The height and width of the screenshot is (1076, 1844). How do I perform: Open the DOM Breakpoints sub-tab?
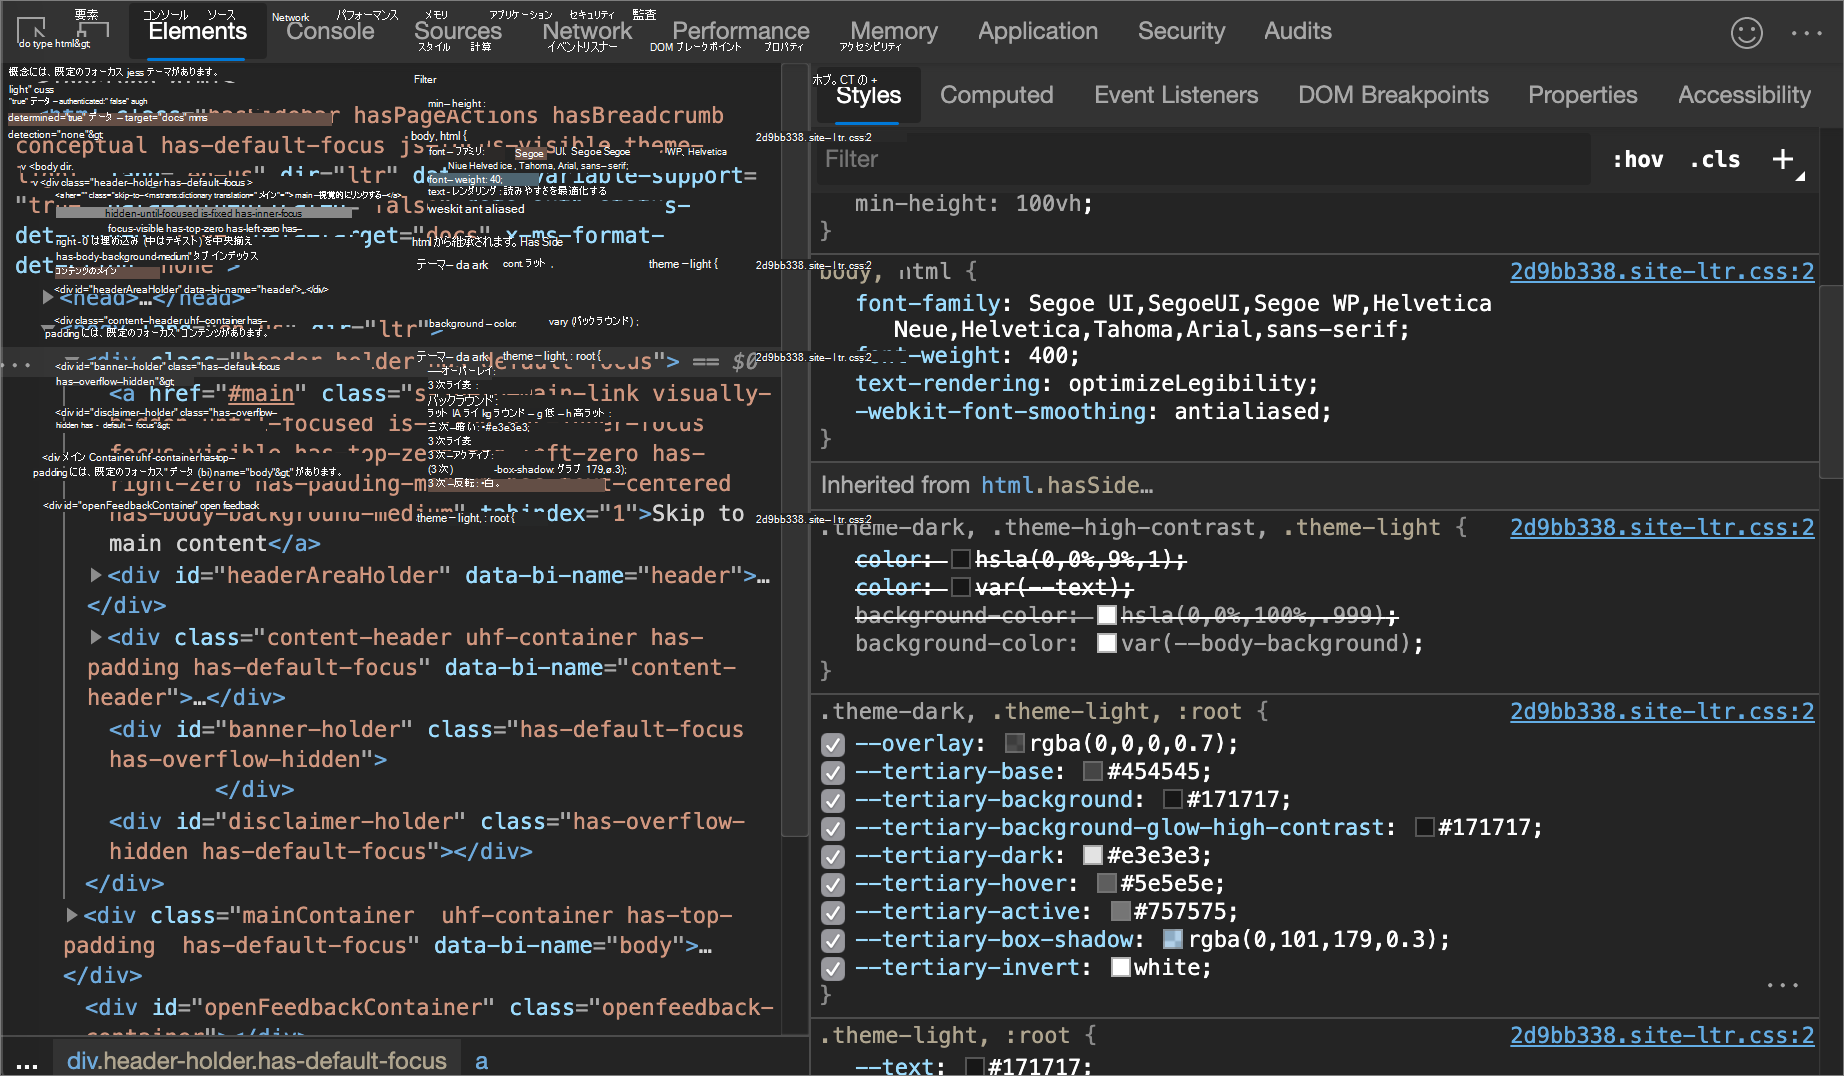coord(1393,95)
